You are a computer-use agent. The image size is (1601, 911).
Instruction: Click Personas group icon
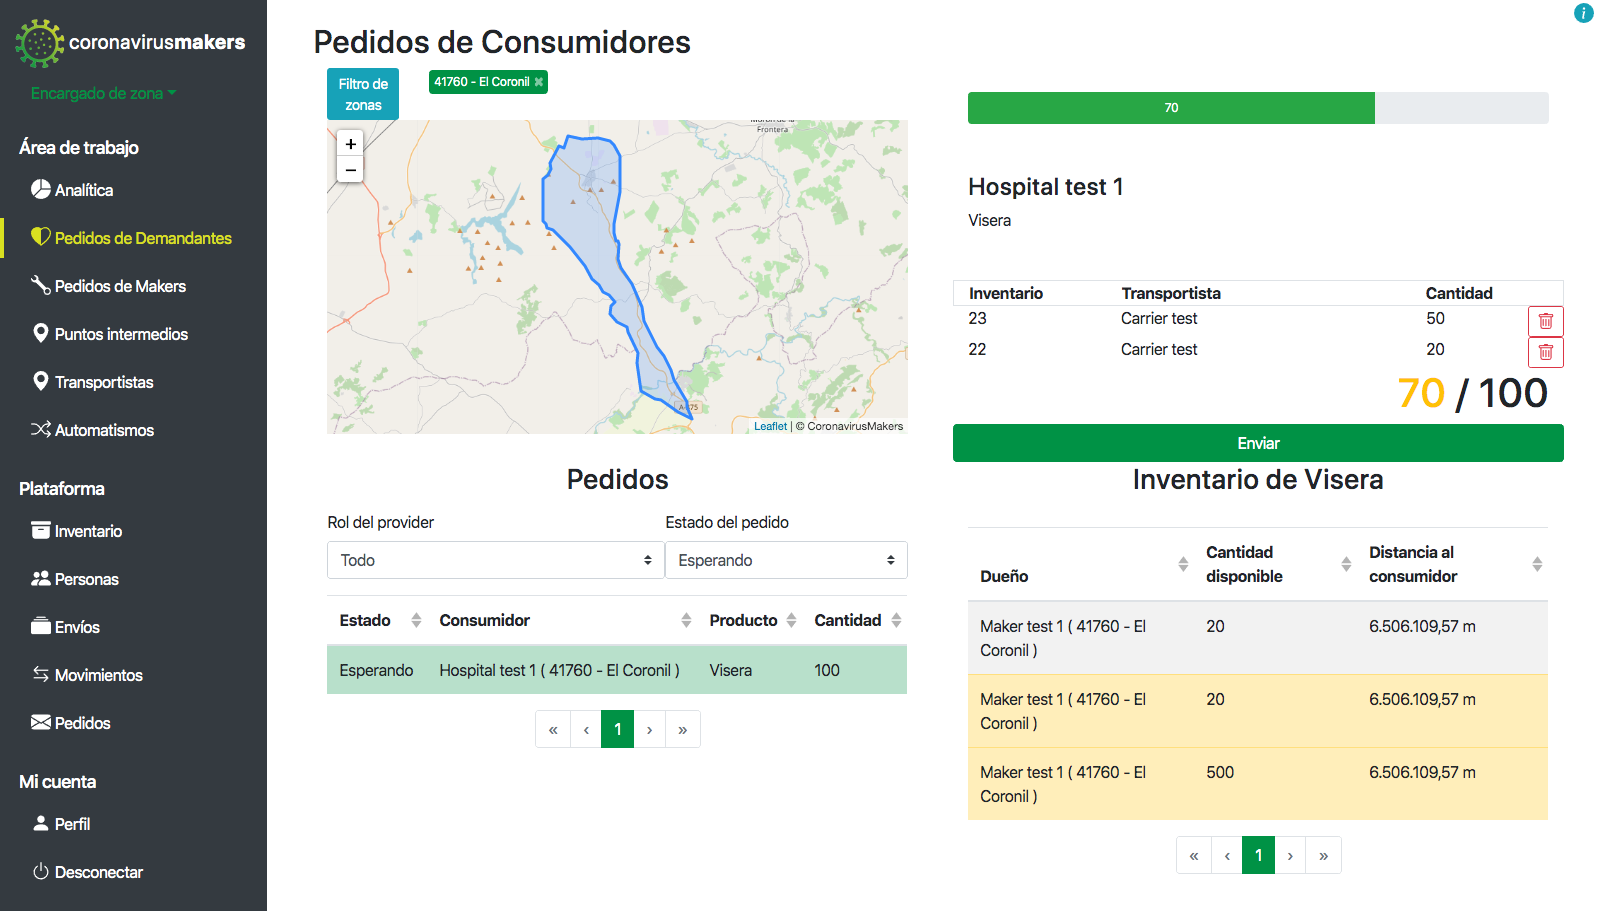pyautogui.click(x=41, y=578)
